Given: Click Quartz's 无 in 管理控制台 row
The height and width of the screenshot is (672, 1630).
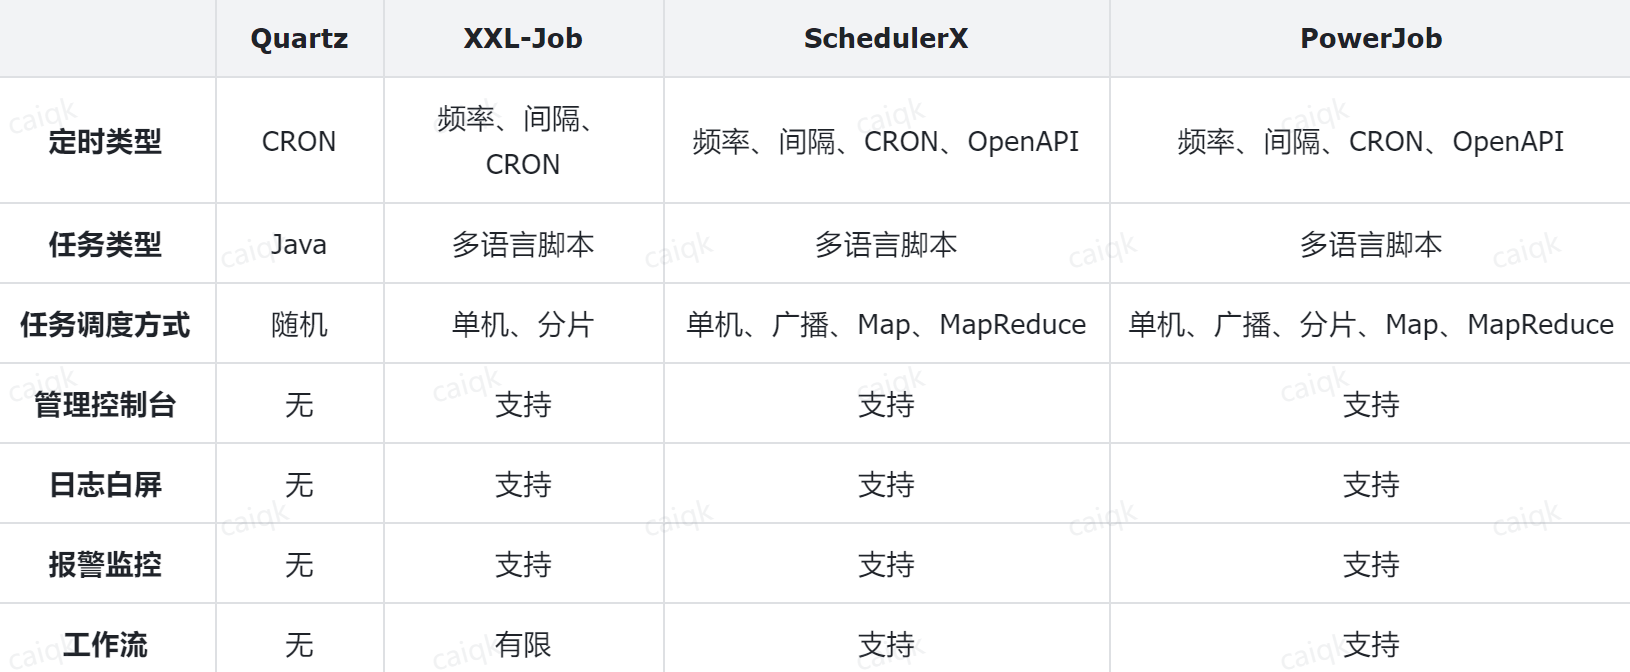Looking at the screenshot, I should [x=299, y=404].
